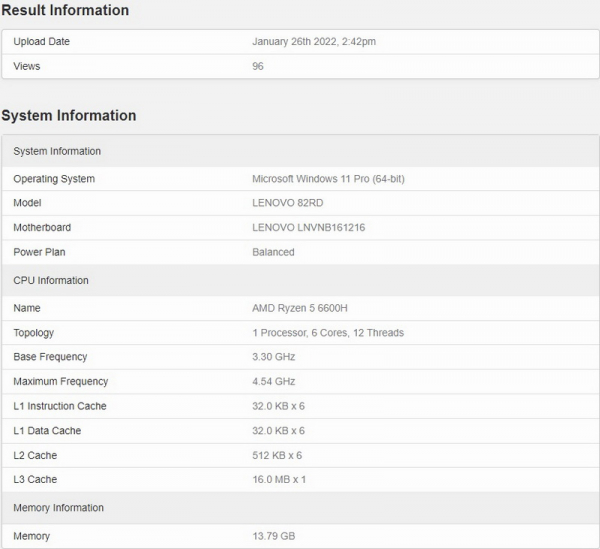Click the System Information table section header
Image resolution: width=600 pixels, height=549 pixels.
pyautogui.click(x=57, y=151)
